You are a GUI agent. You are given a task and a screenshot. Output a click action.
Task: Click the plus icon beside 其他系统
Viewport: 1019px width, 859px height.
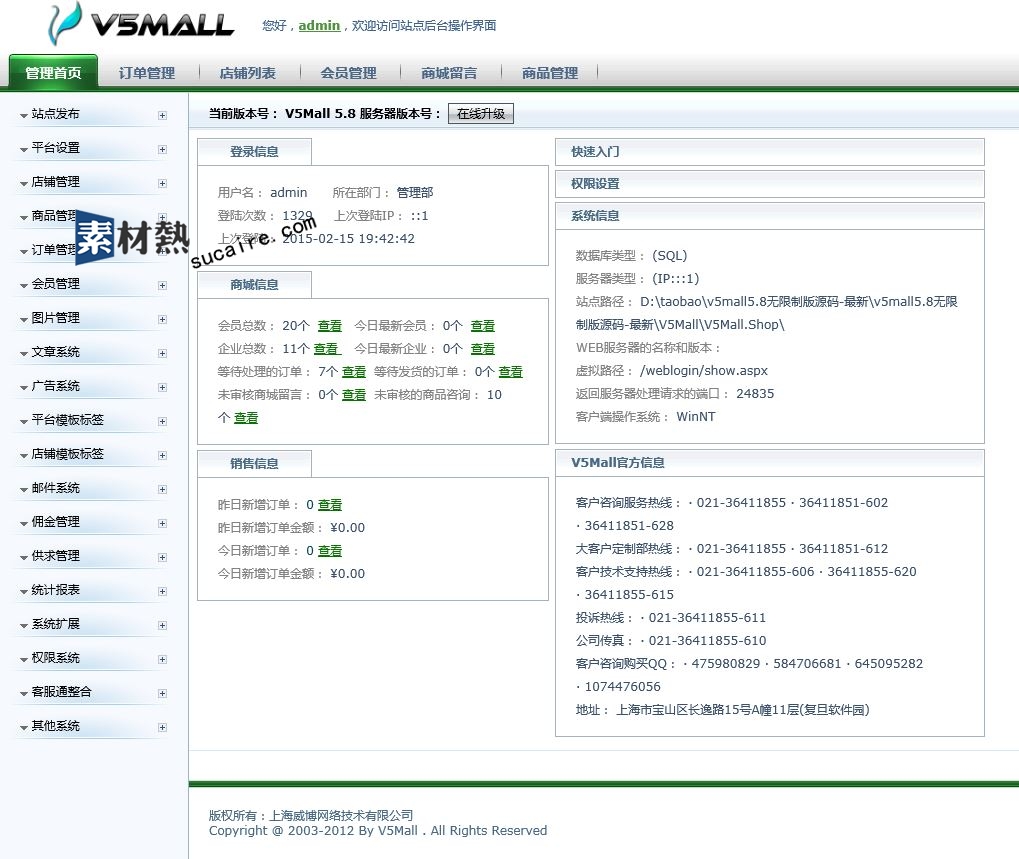point(162,727)
